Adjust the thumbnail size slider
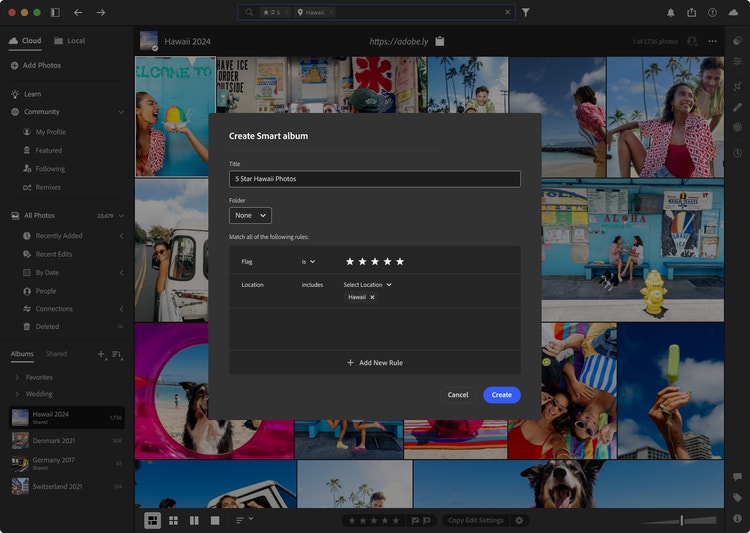 [x=681, y=520]
